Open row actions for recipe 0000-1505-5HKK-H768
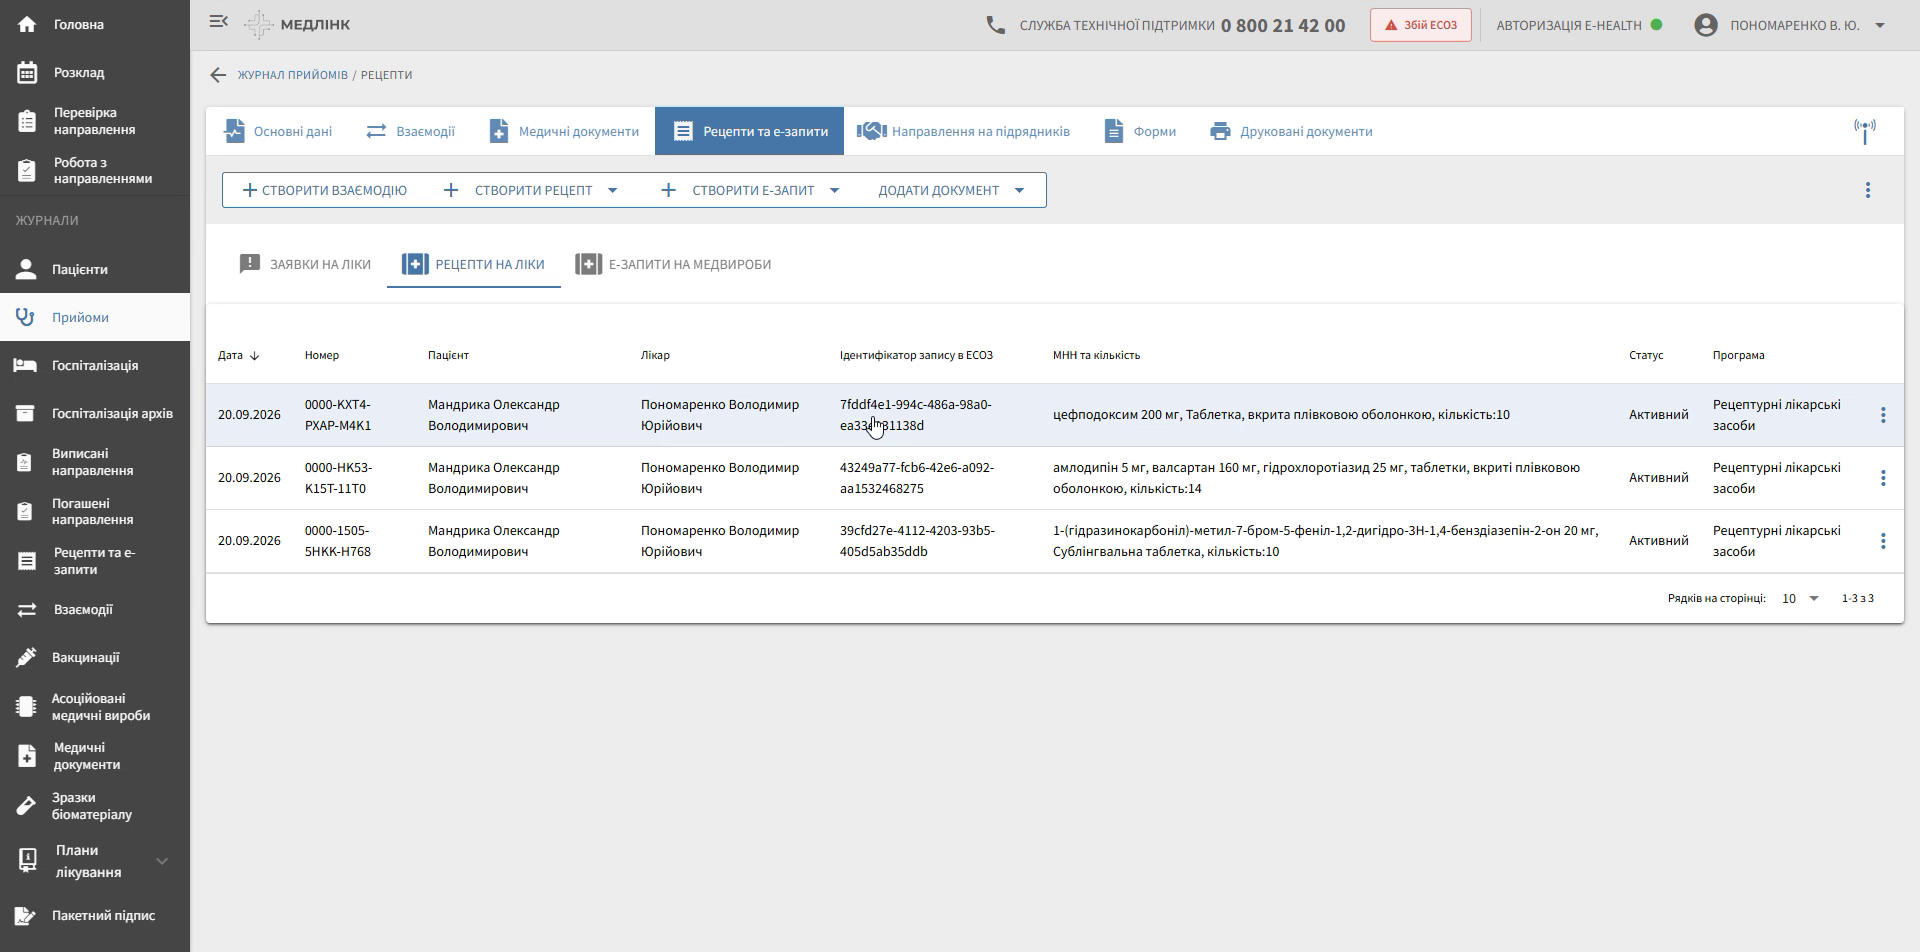The height and width of the screenshot is (952, 1920). [1882, 541]
